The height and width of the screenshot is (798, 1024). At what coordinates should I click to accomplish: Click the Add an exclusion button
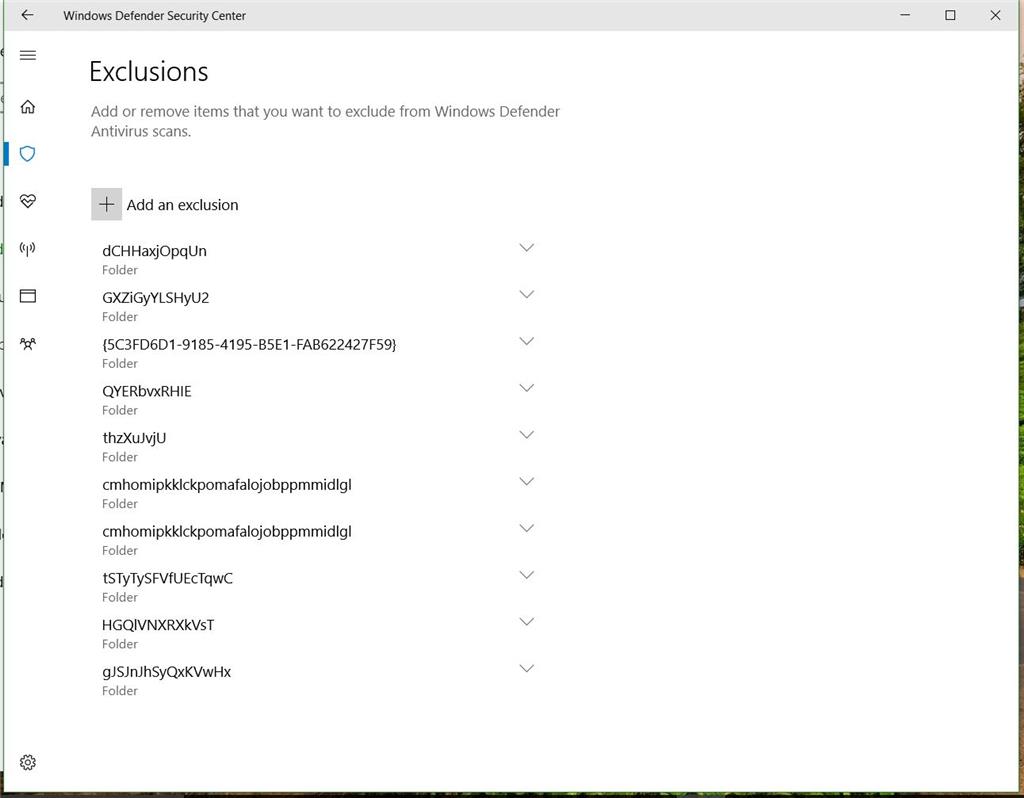(182, 204)
